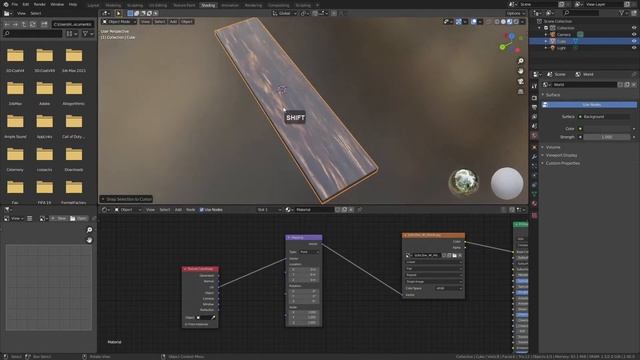Select material preview shading

pyautogui.click(x=510, y=22)
